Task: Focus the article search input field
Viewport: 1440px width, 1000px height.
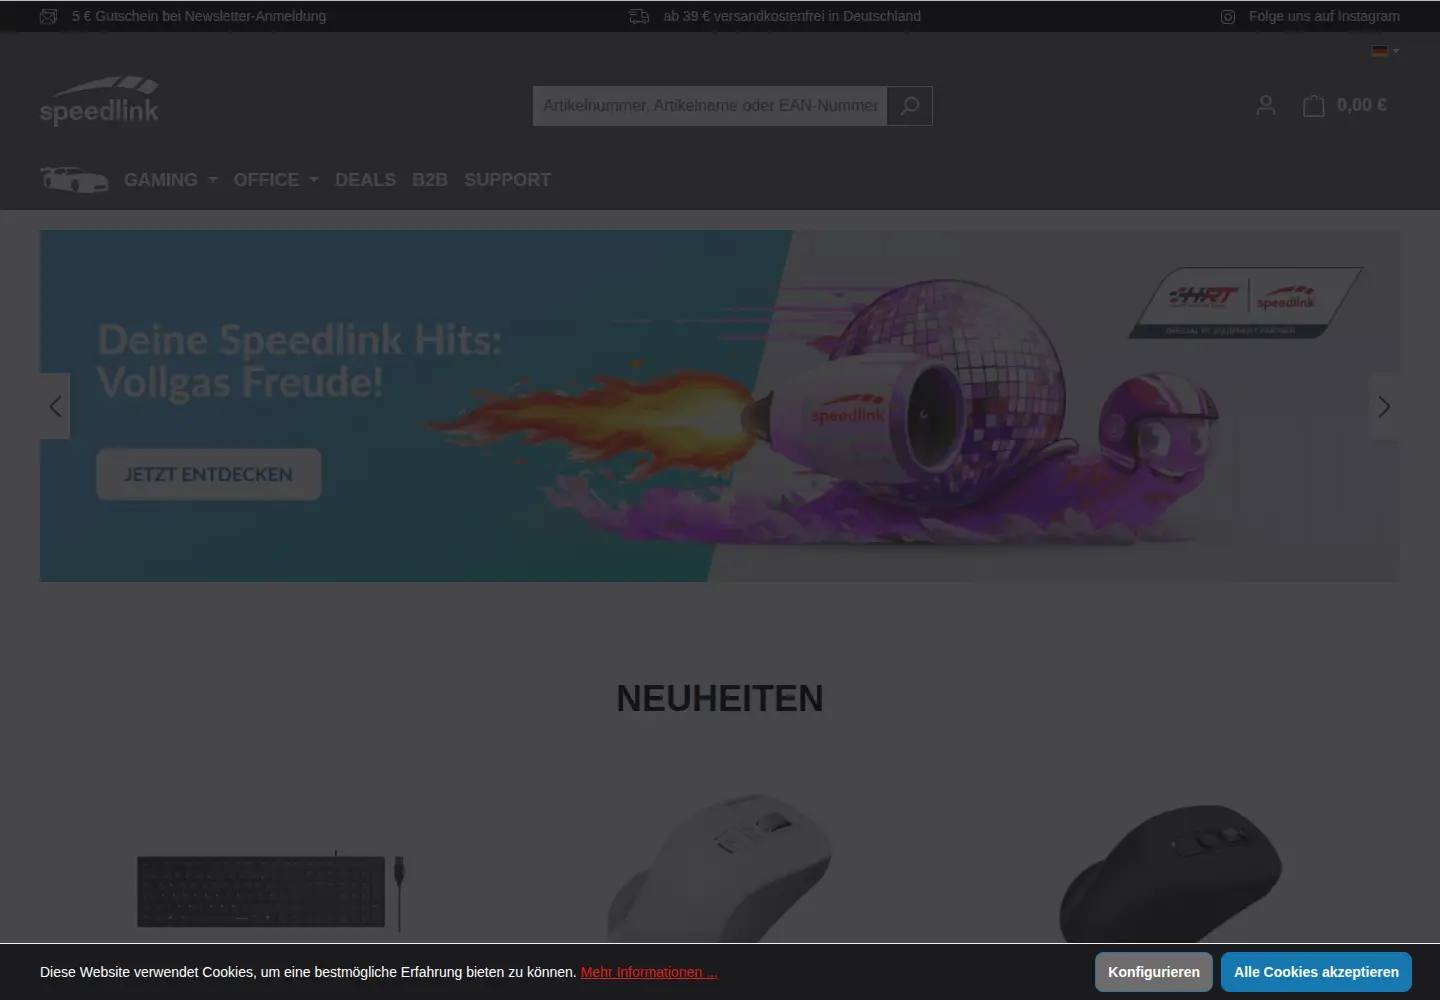Action: (x=710, y=106)
